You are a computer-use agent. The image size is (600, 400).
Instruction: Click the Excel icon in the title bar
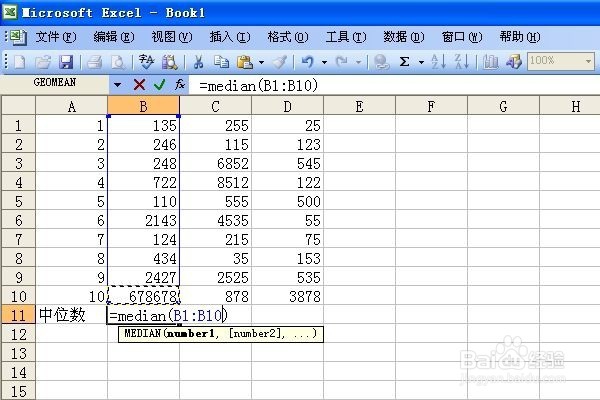pos(10,12)
